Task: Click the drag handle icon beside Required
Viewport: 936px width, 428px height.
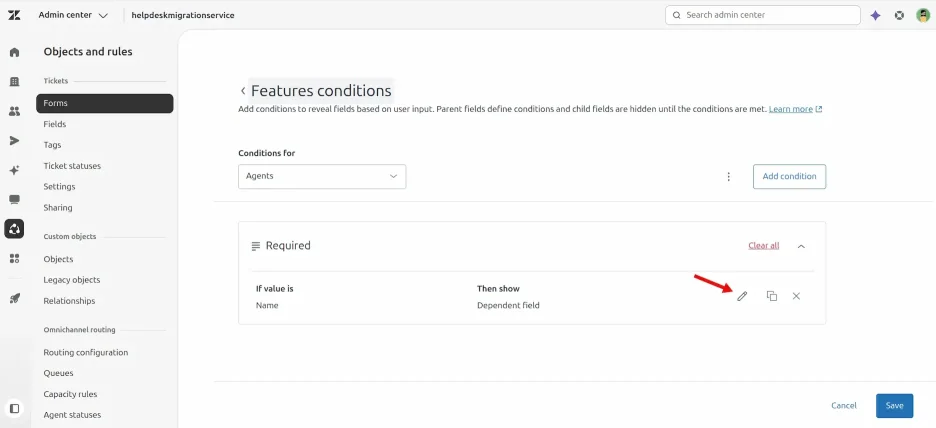Action: (x=255, y=246)
